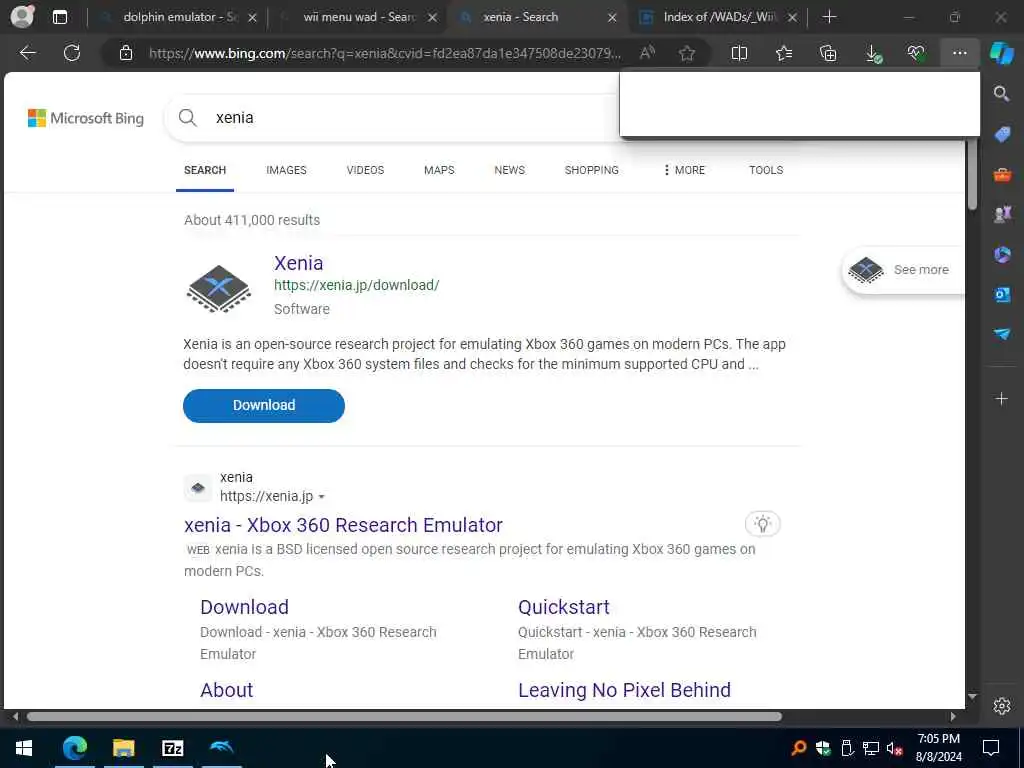Open the sidebar shopping tag icon
This screenshot has height=768, width=1024.
tap(1002, 135)
